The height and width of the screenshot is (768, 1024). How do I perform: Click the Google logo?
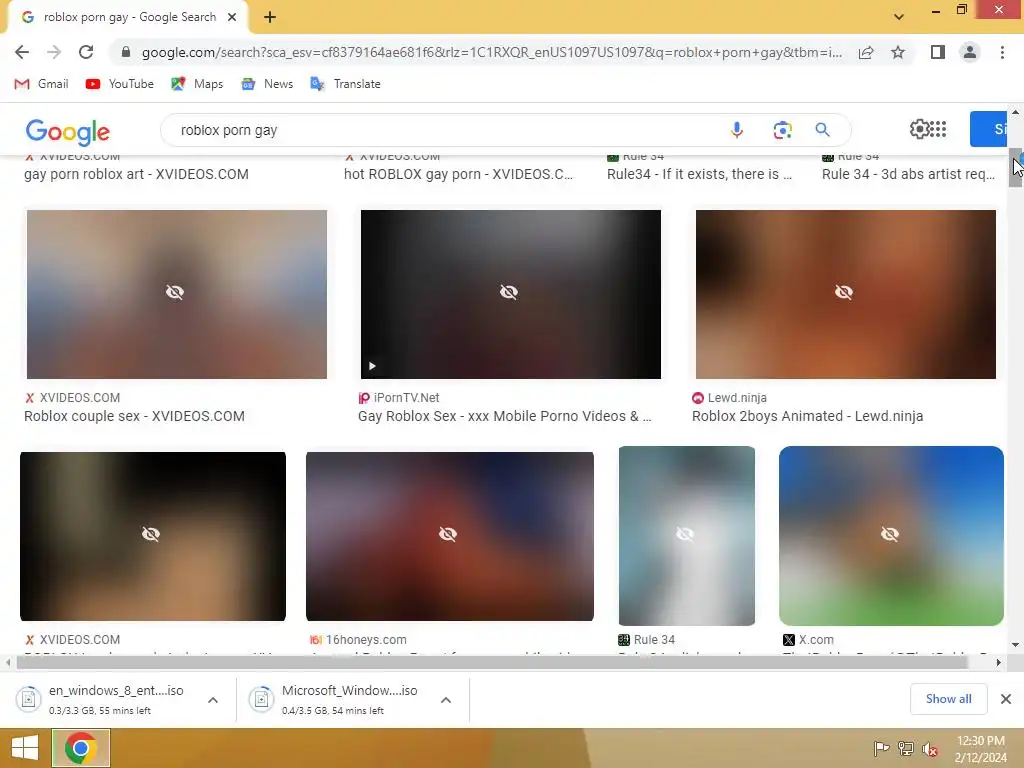click(x=68, y=133)
